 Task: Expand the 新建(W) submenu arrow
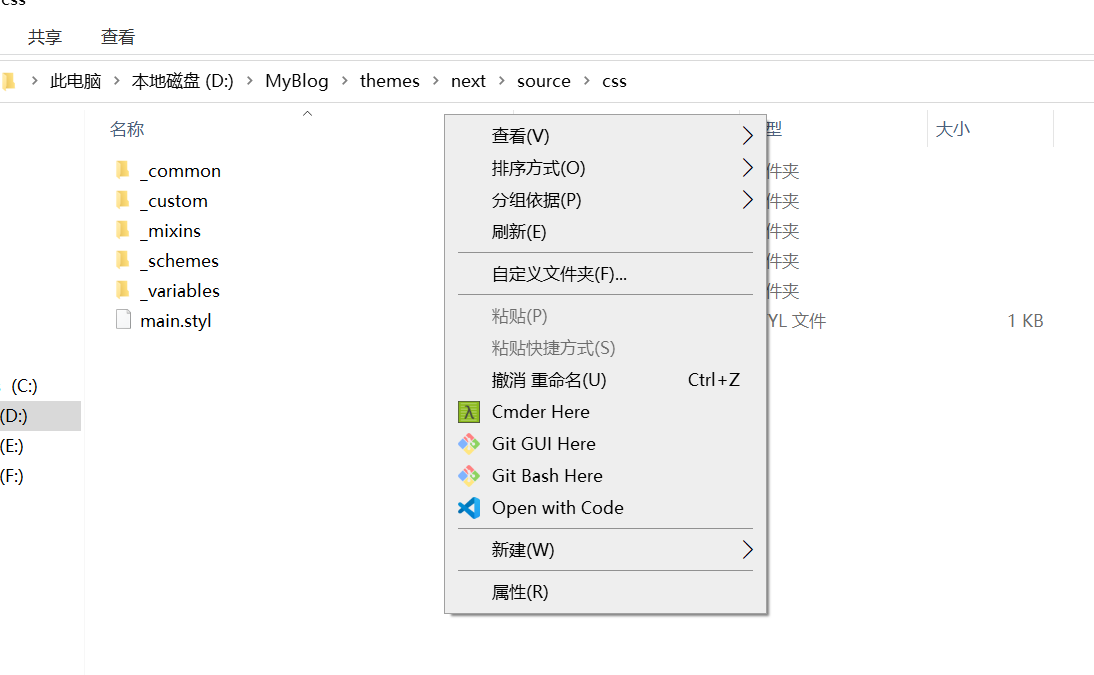point(747,550)
